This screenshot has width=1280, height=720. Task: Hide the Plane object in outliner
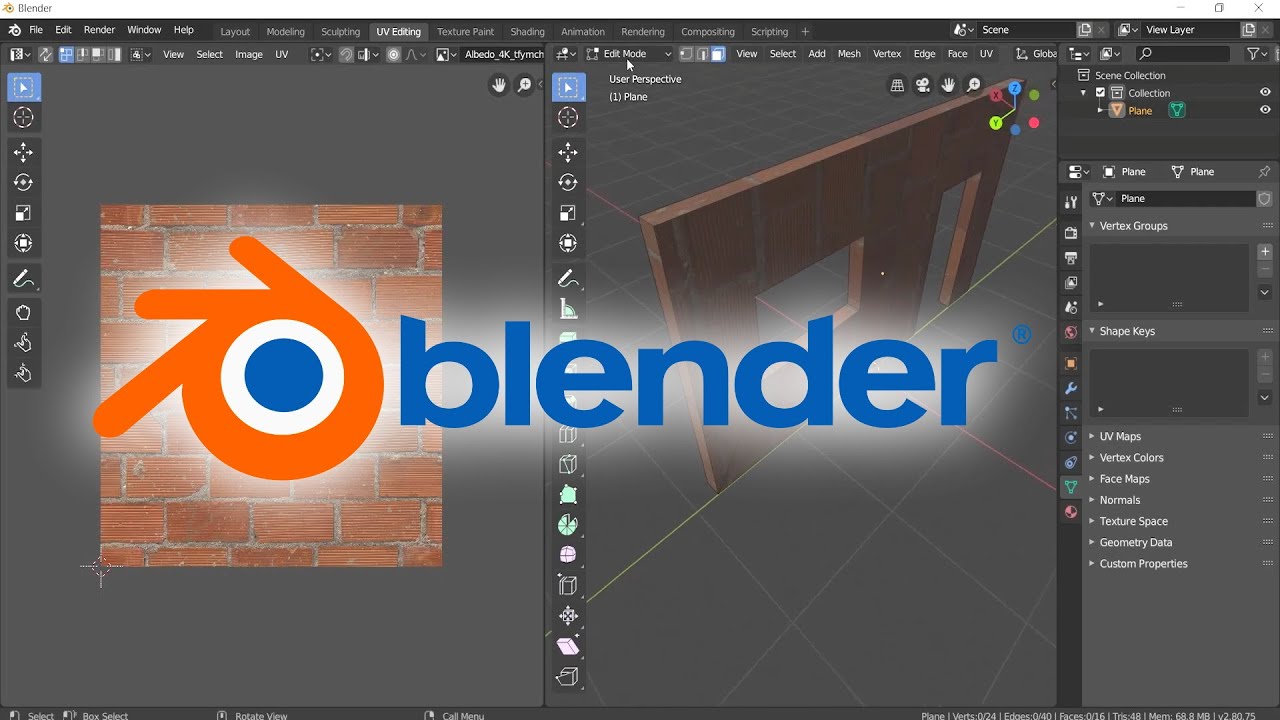tap(1265, 111)
